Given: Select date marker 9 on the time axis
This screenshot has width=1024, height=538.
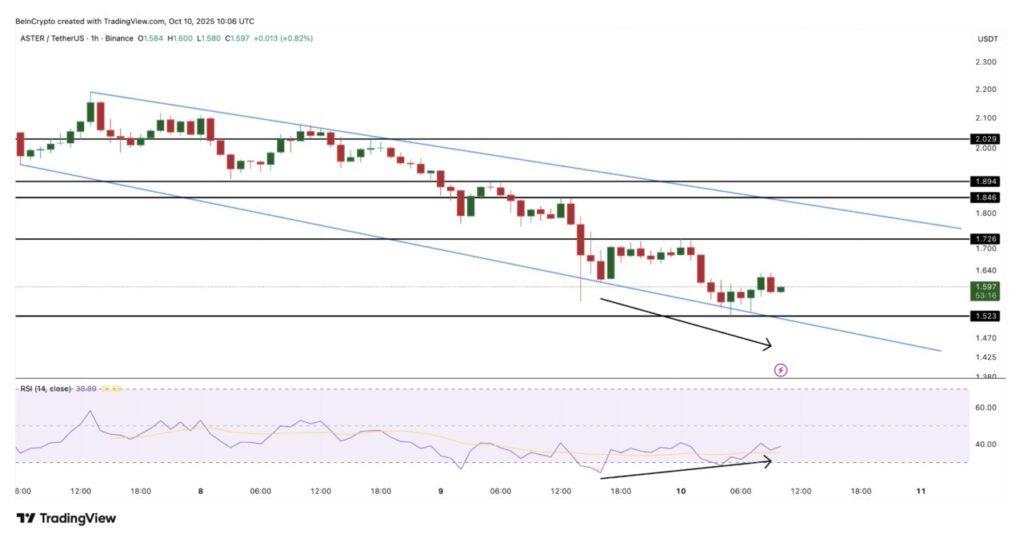Looking at the screenshot, I should point(441,491).
